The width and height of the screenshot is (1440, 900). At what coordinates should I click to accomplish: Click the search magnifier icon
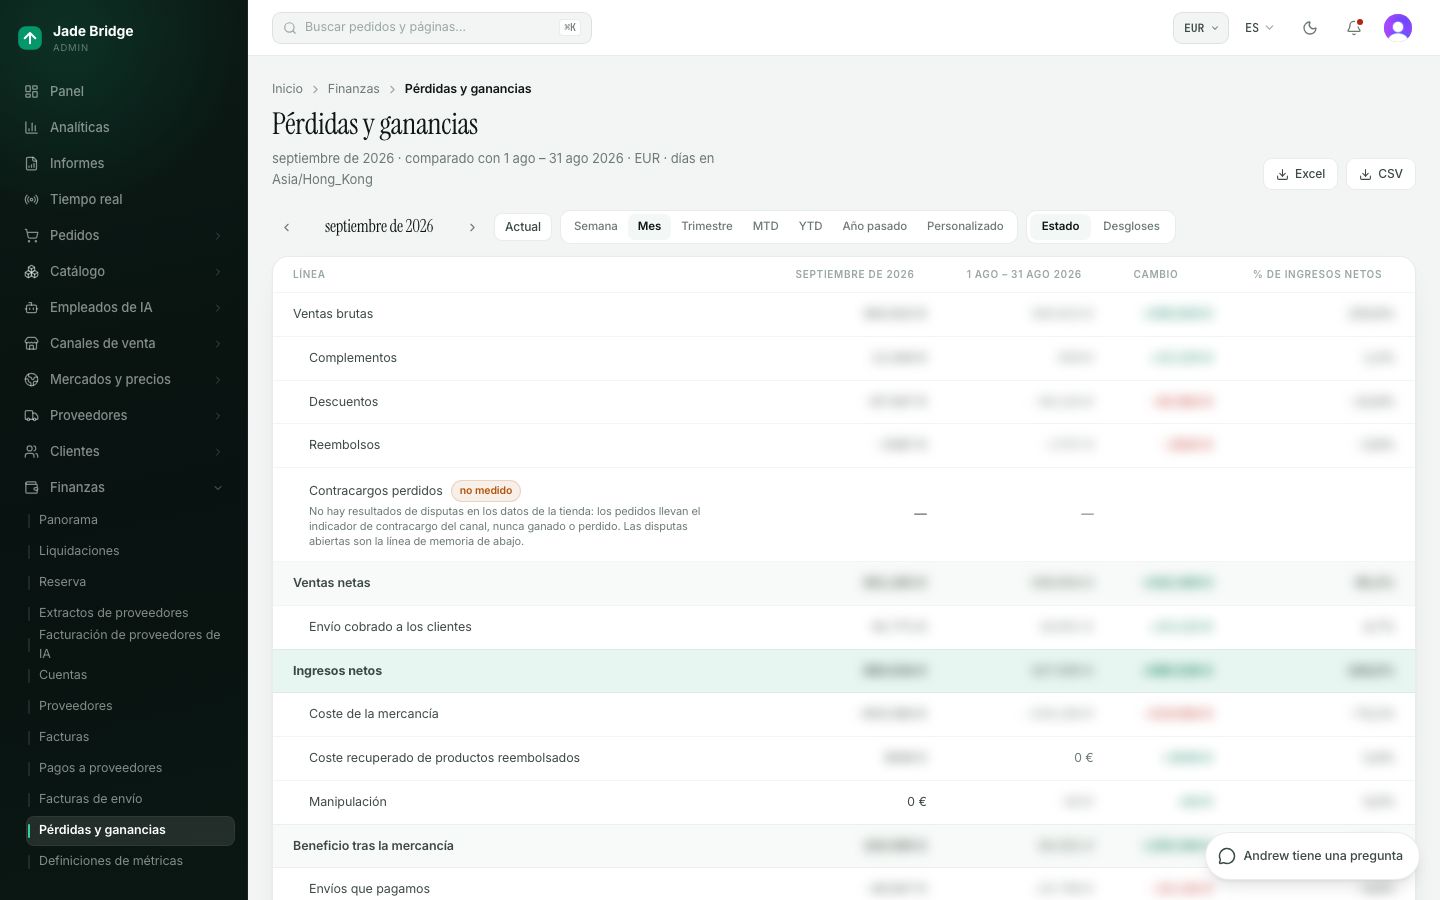tap(290, 28)
